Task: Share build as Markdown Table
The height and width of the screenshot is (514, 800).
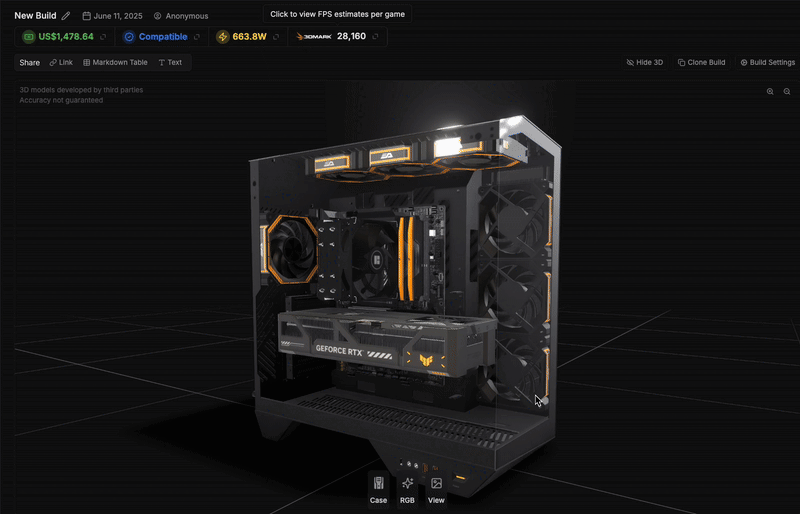Action: tap(115, 62)
